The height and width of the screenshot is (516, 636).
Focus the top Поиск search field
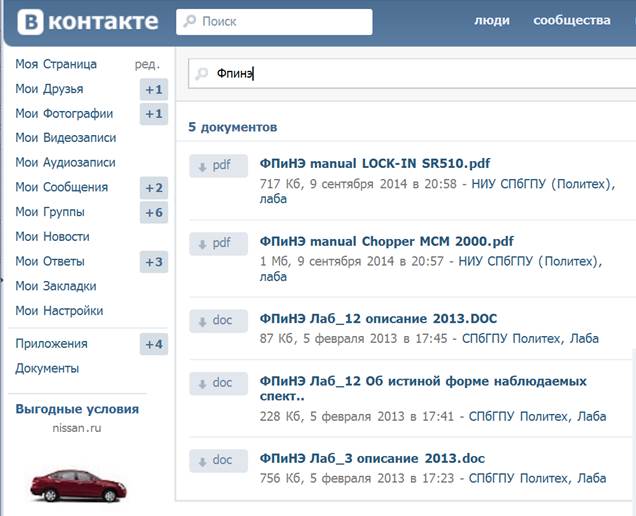[x=274, y=22]
